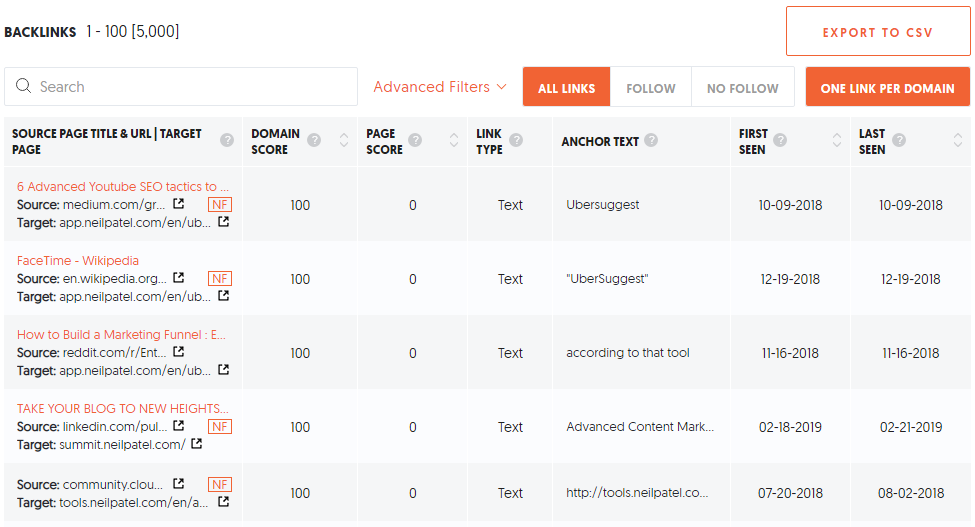Click NF badge in Wikipedia row
The height and width of the screenshot is (527, 975).
coord(219,278)
